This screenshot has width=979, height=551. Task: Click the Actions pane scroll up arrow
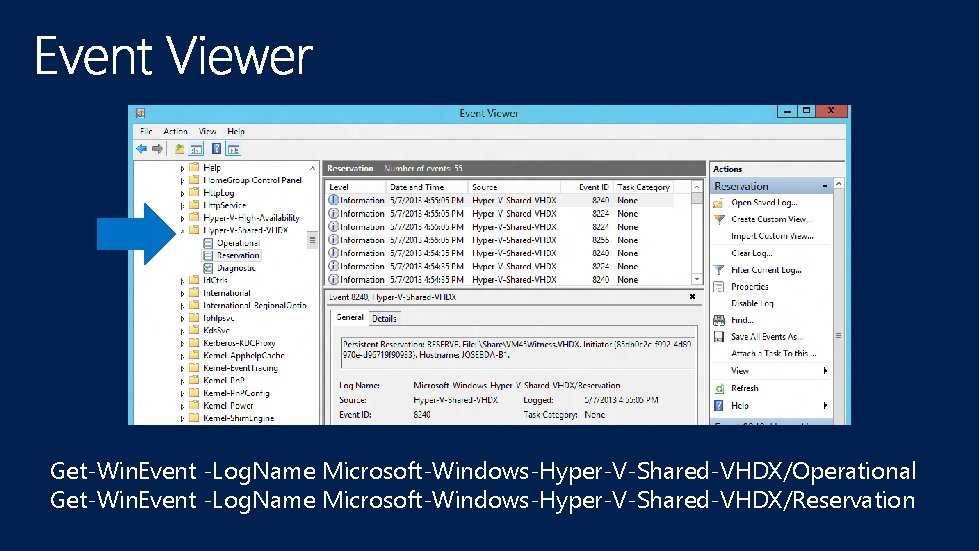click(839, 183)
